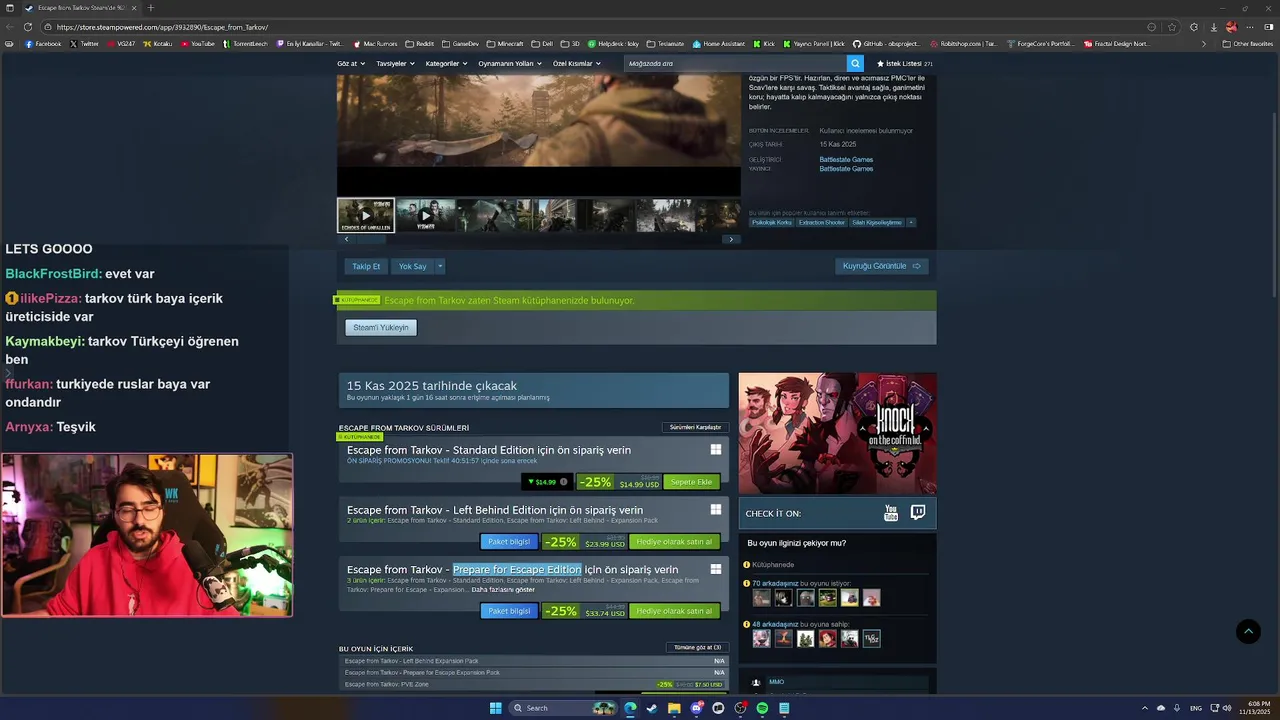The width and height of the screenshot is (1280, 720).
Task: Open the Reddit bookmark
Action: coord(420,44)
